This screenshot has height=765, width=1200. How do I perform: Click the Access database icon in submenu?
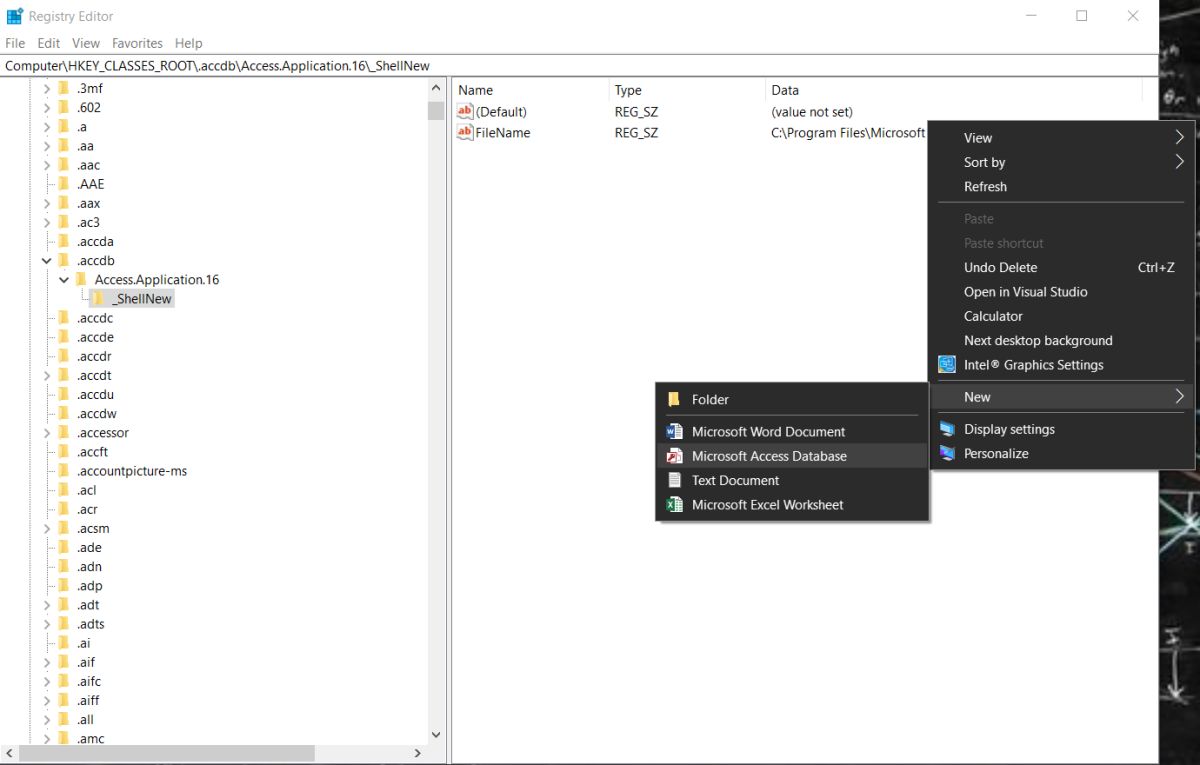coord(674,456)
